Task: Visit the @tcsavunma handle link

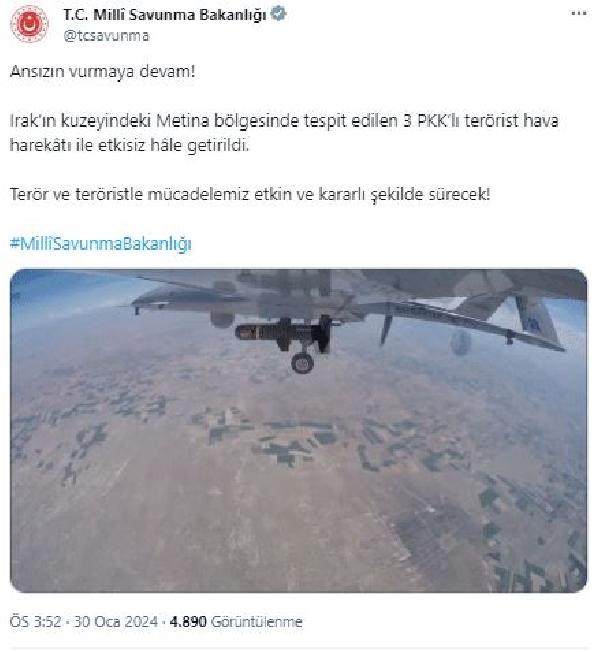Action: click(106, 36)
